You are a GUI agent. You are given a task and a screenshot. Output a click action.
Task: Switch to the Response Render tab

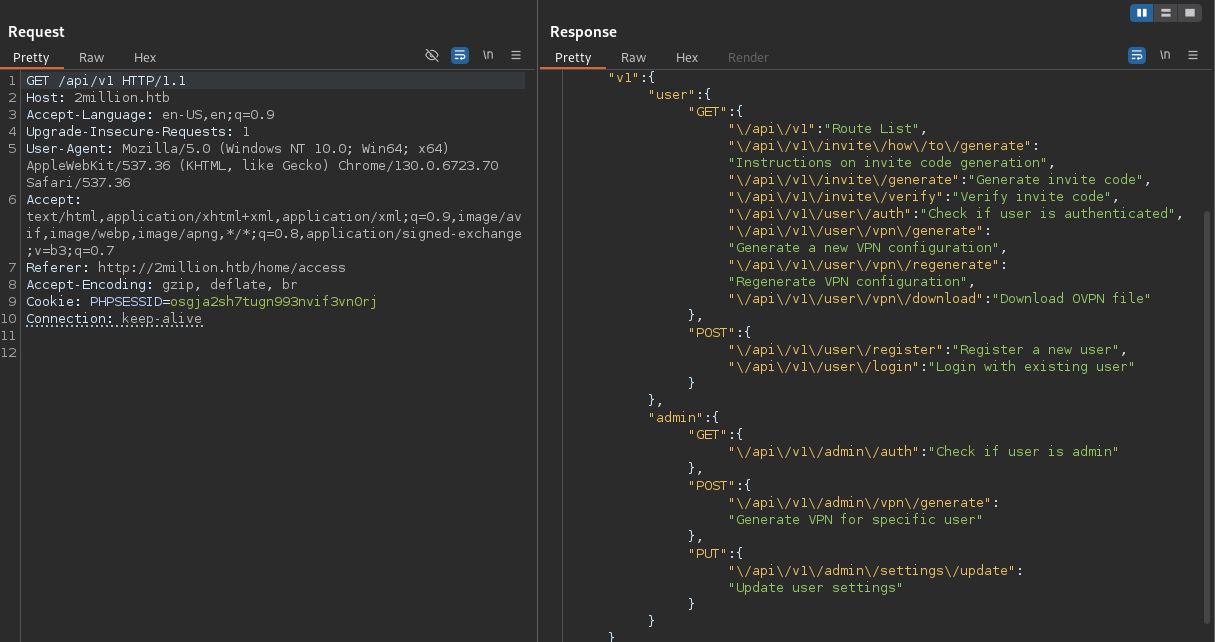pos(748,58)
